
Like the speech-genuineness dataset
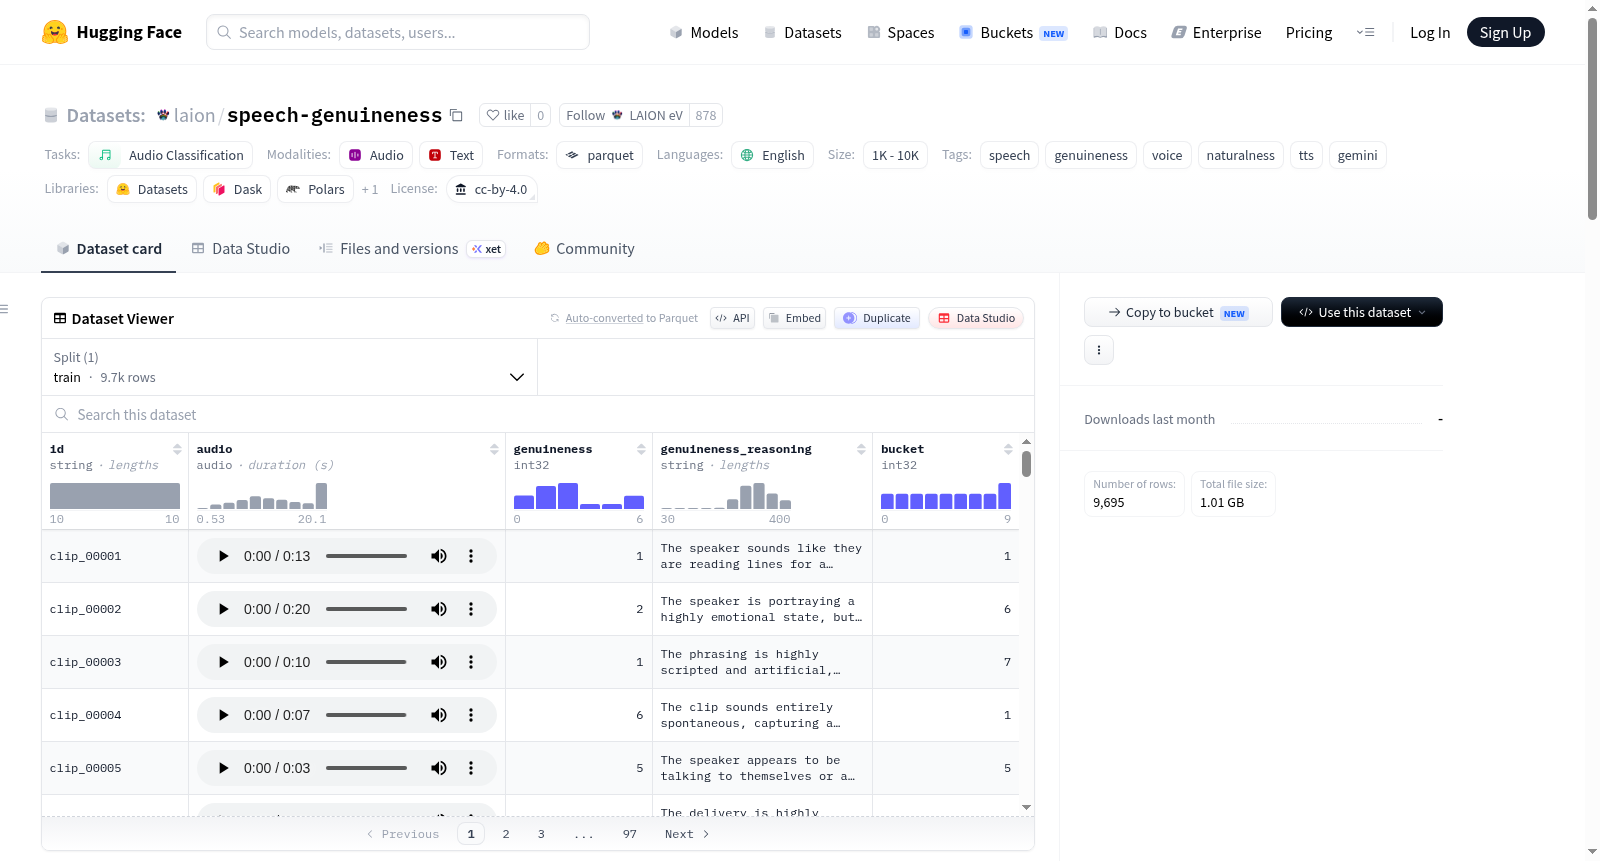pyautogui.click(x=505, y=115)
